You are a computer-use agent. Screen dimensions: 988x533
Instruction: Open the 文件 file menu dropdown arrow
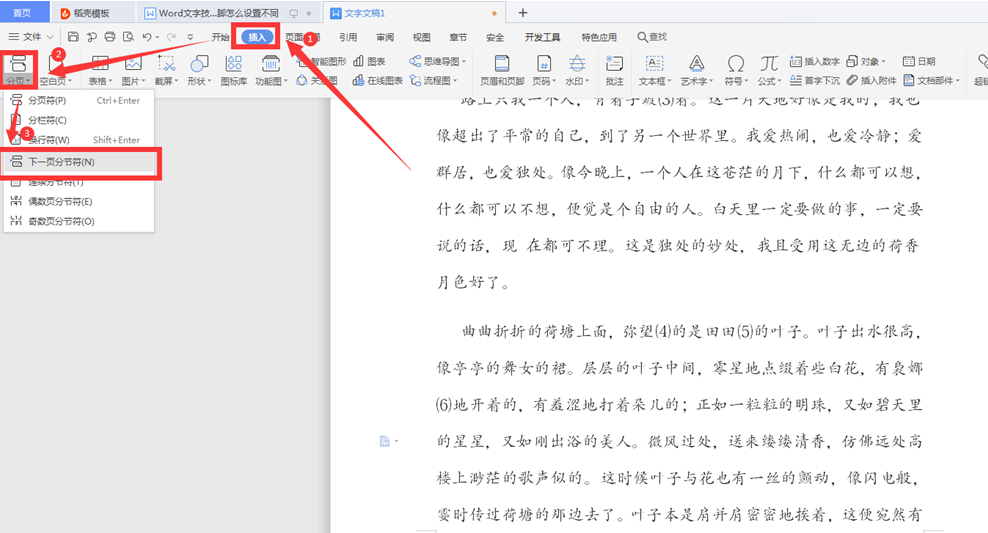coord(50,37)
